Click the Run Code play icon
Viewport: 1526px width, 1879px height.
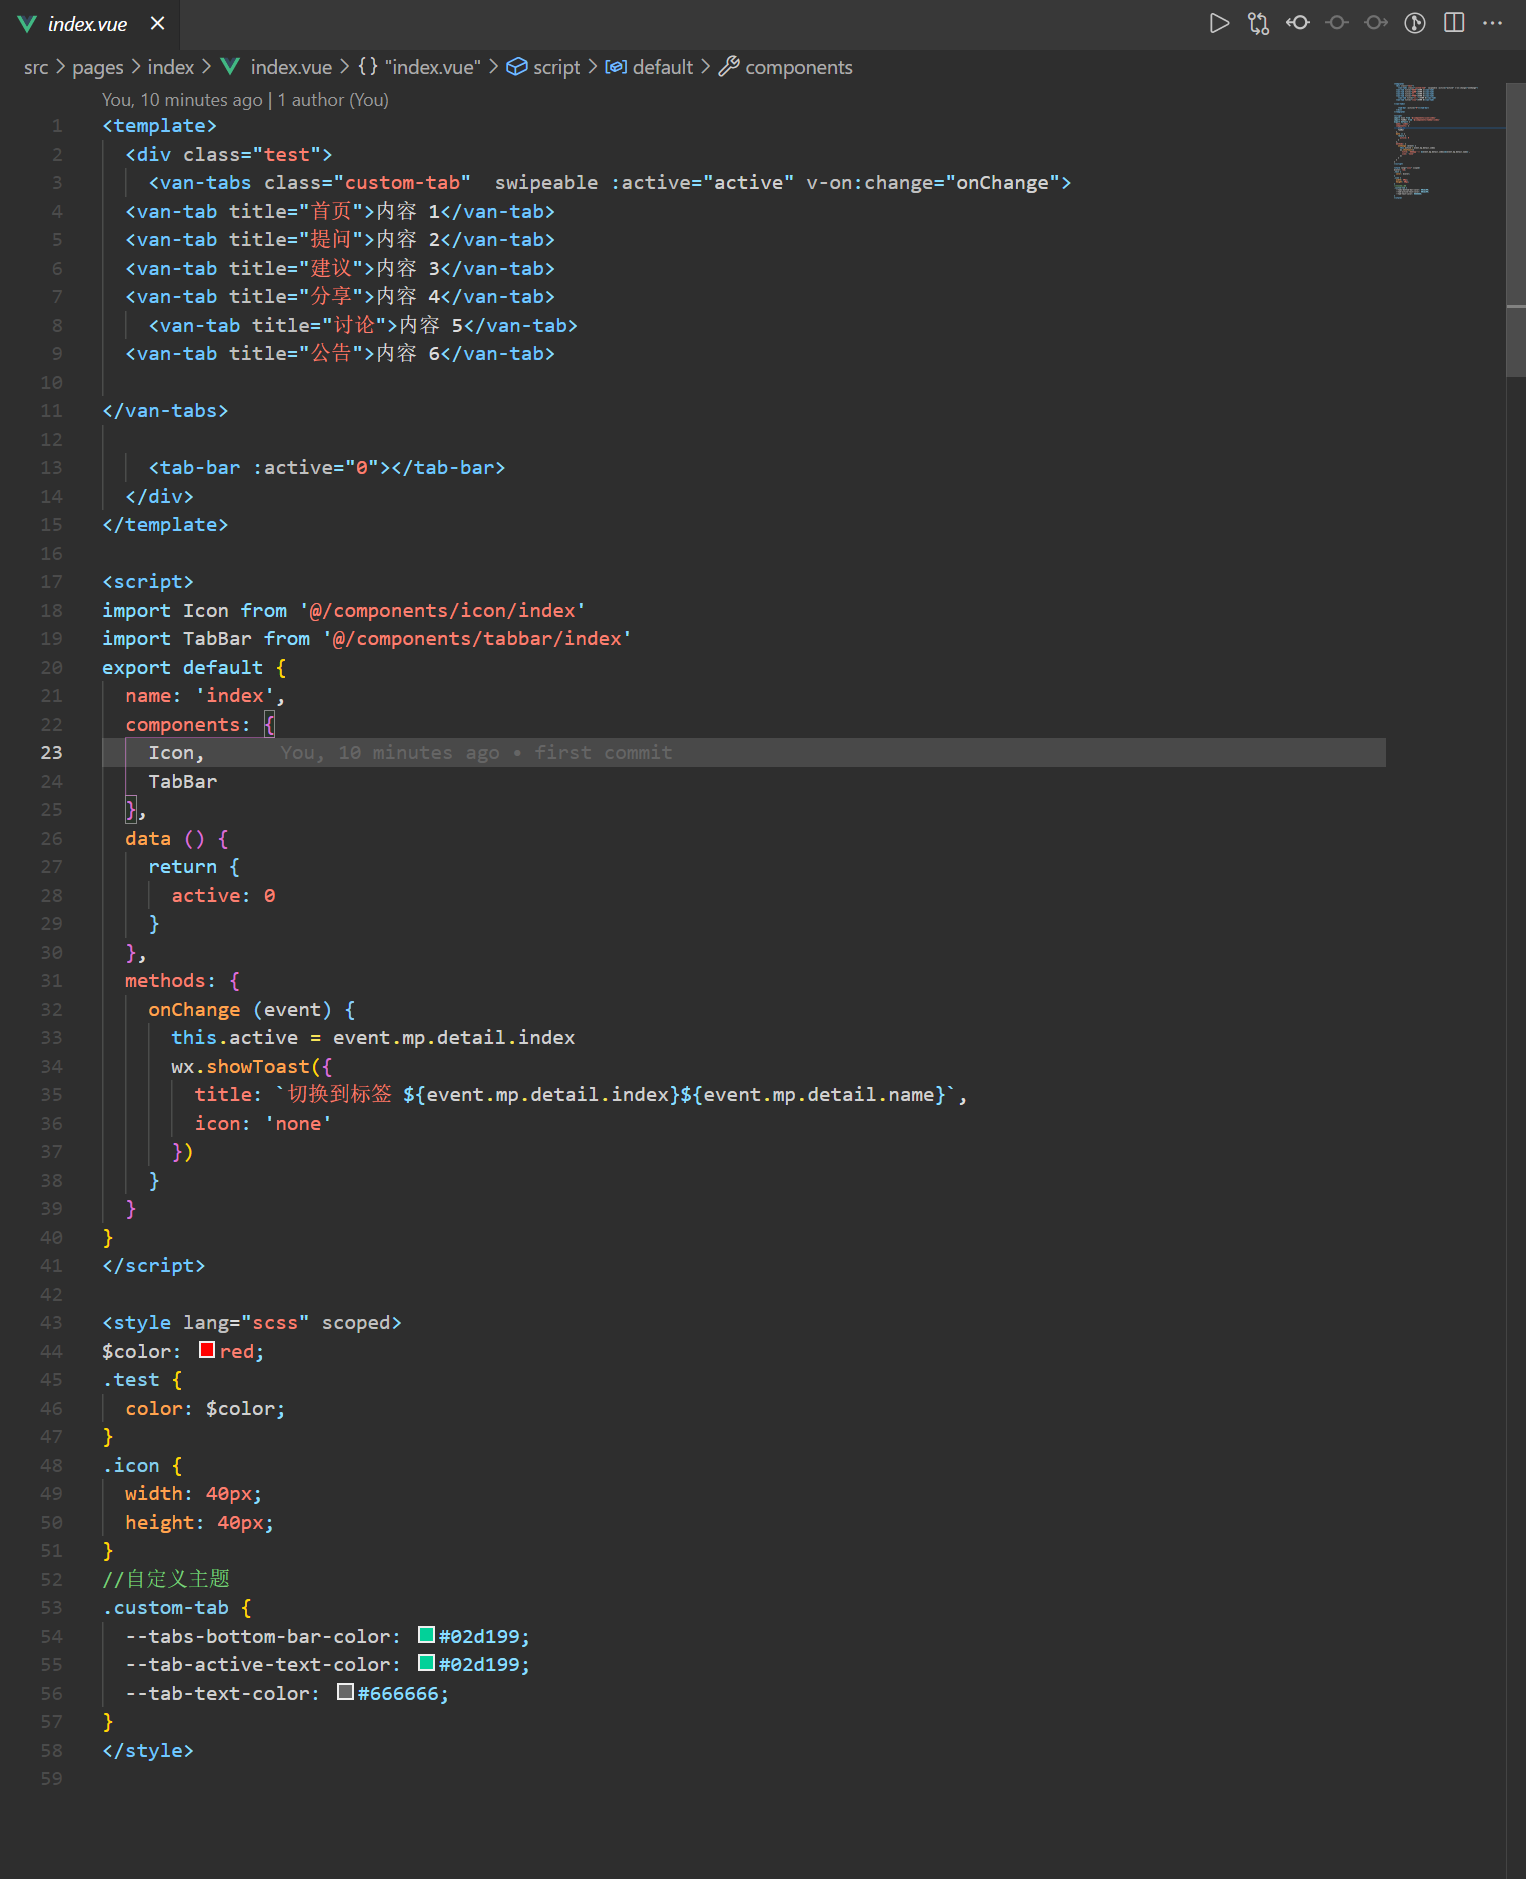(x=1218, y=23)
